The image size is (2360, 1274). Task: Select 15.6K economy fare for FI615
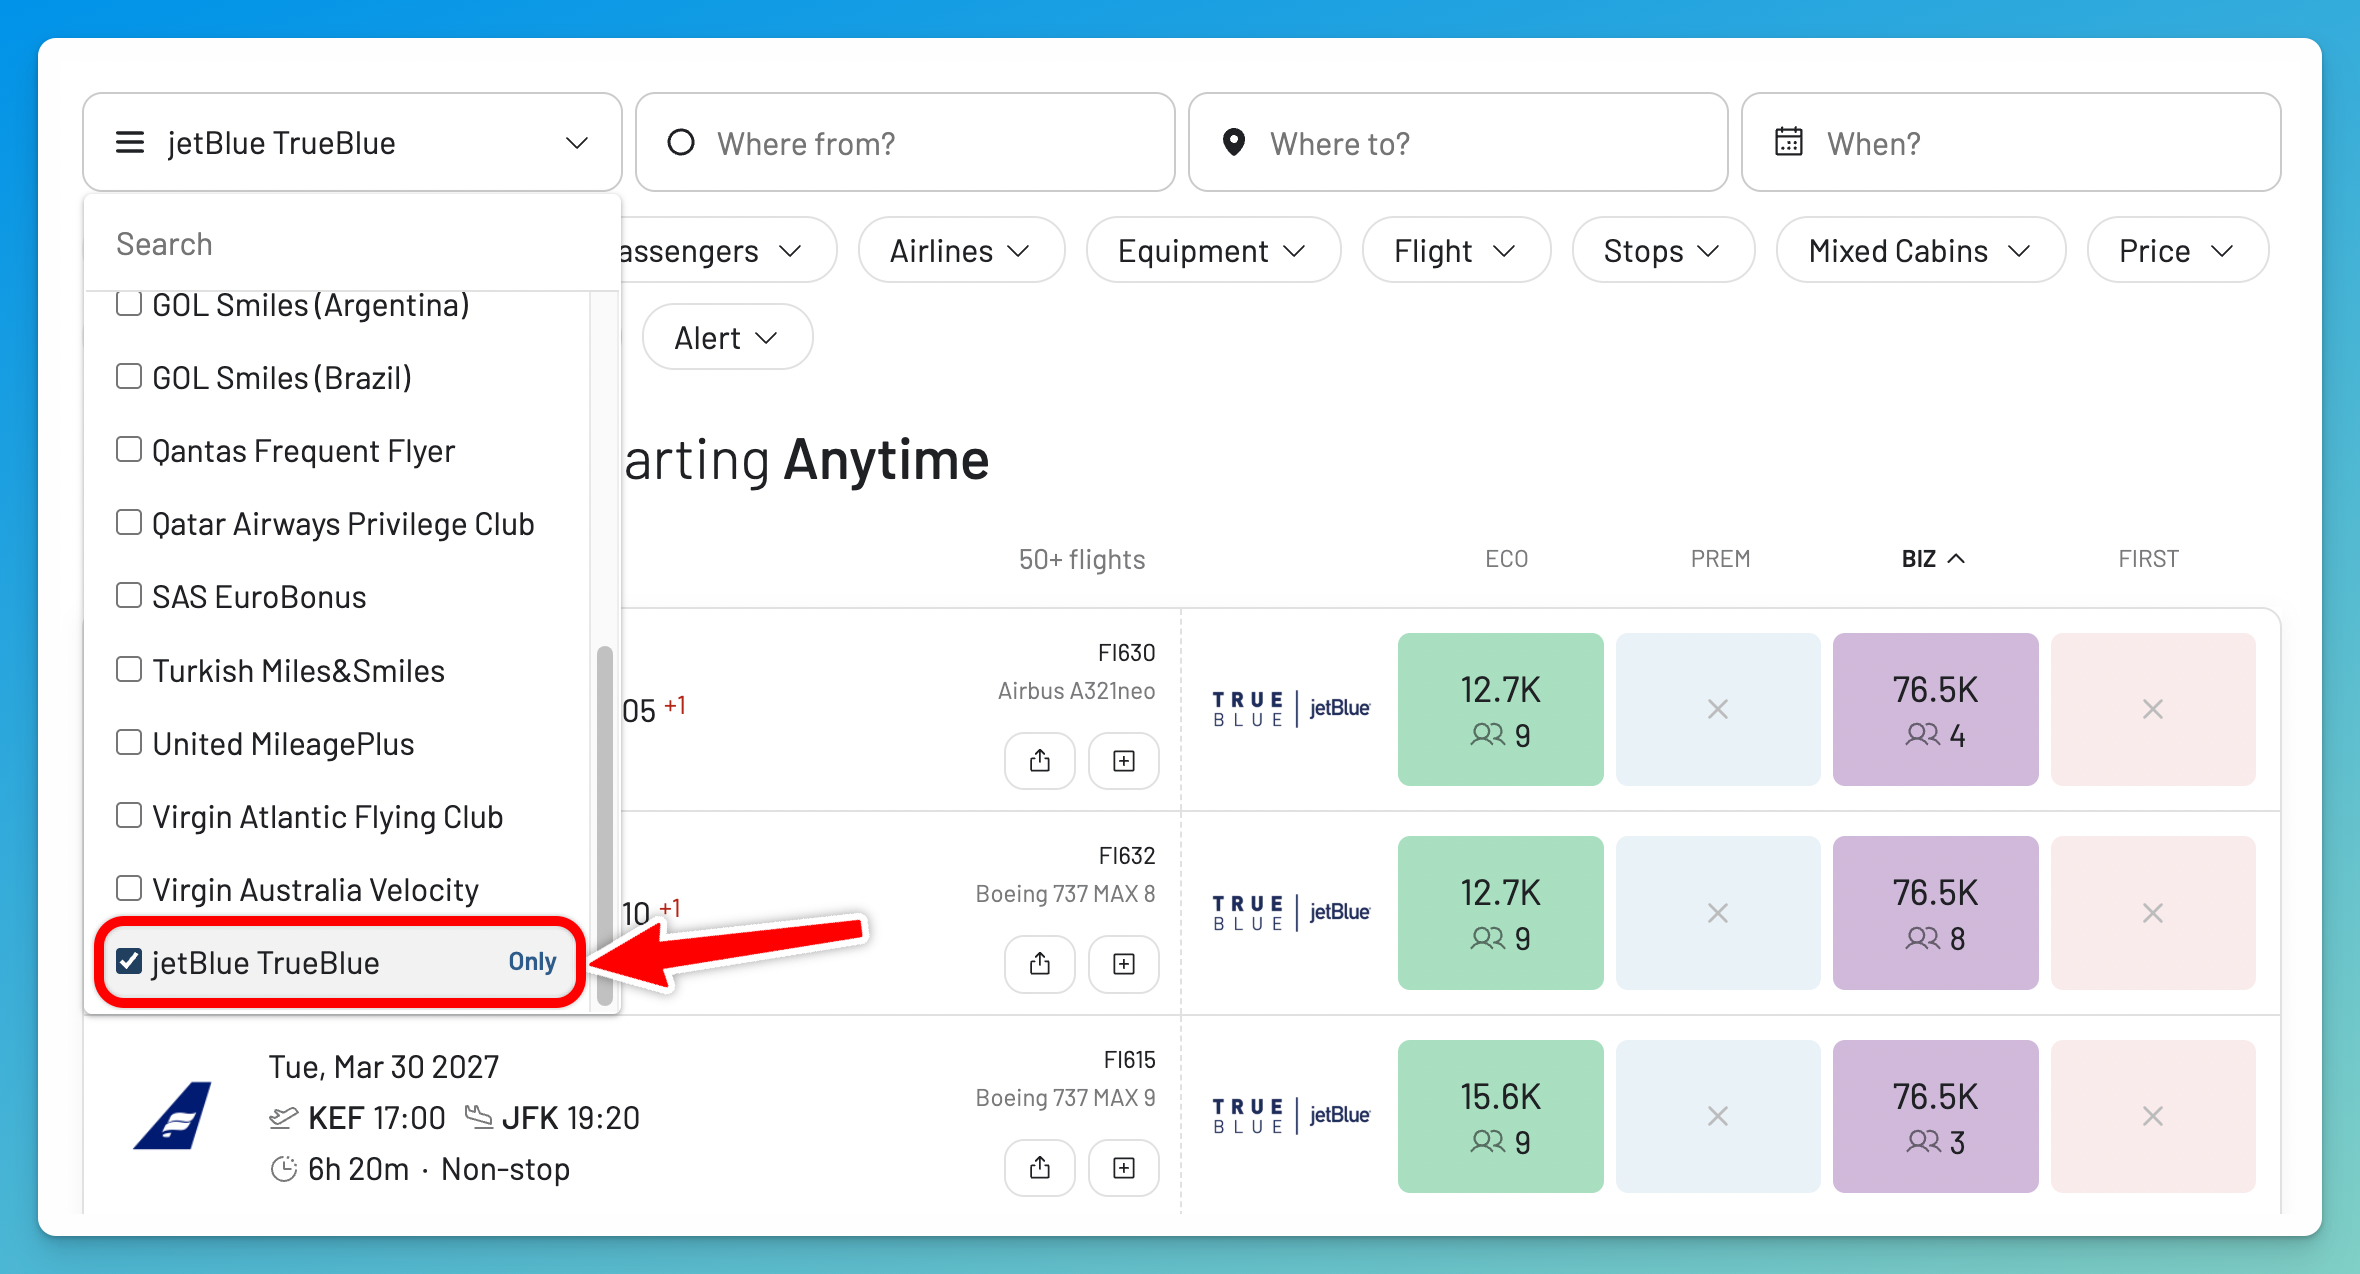(1500, 1116)
